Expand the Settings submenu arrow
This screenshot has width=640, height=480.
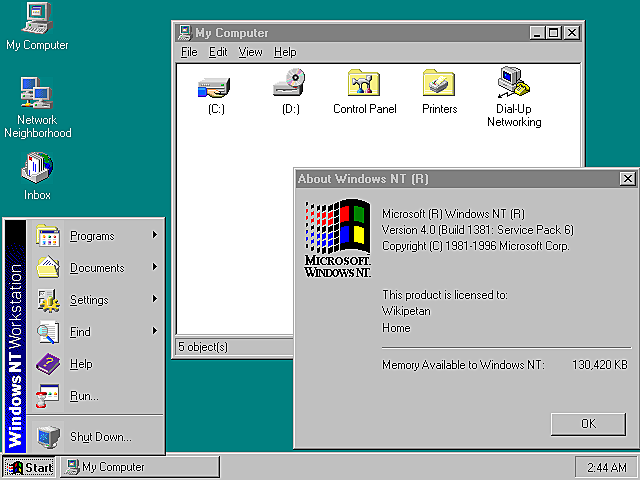pyautogui.click(x=155, y=299)
